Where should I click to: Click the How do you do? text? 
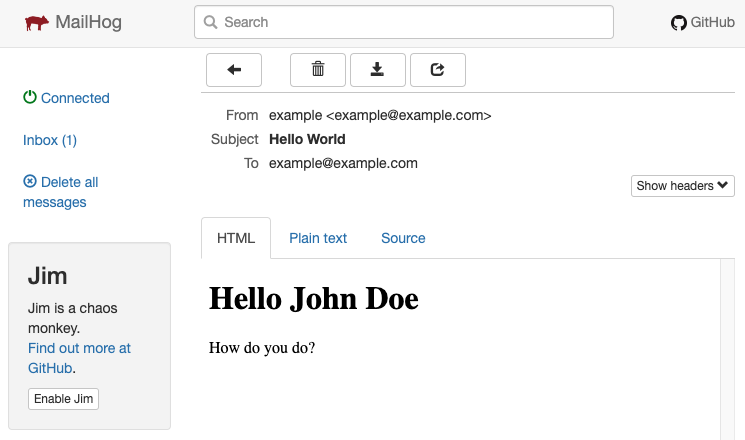tap(262, 348)
